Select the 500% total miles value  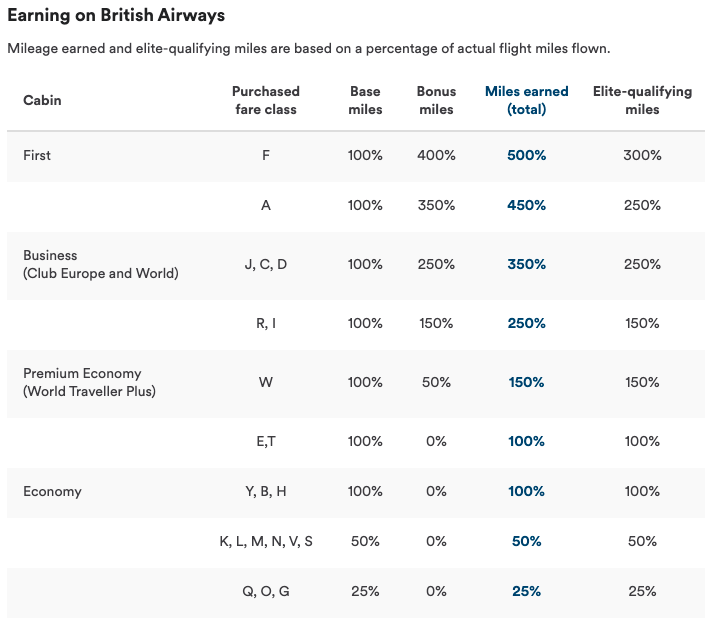pos(526,155)
